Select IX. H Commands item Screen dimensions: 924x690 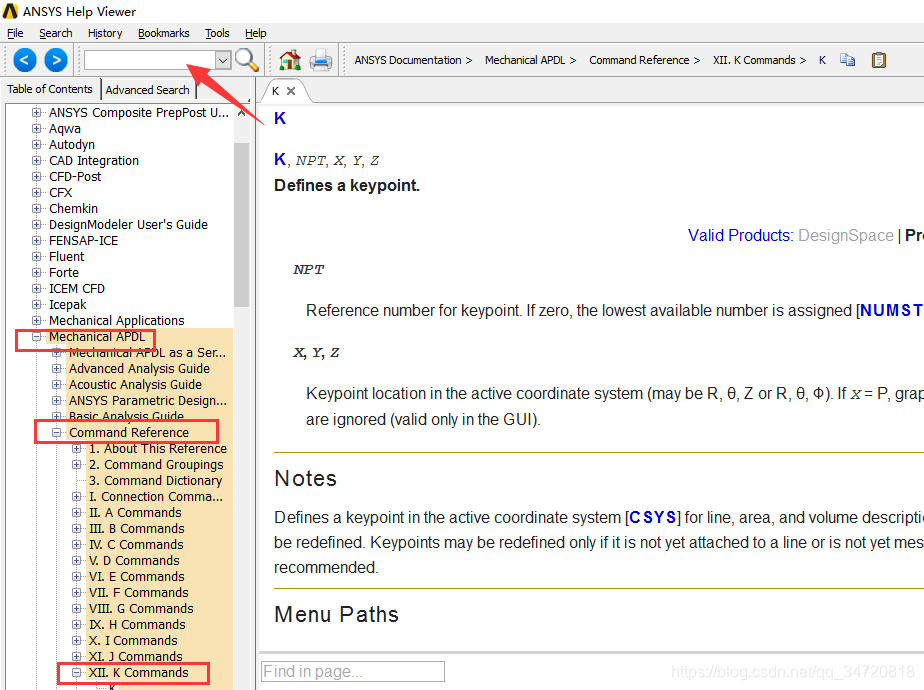coord(137,624)
